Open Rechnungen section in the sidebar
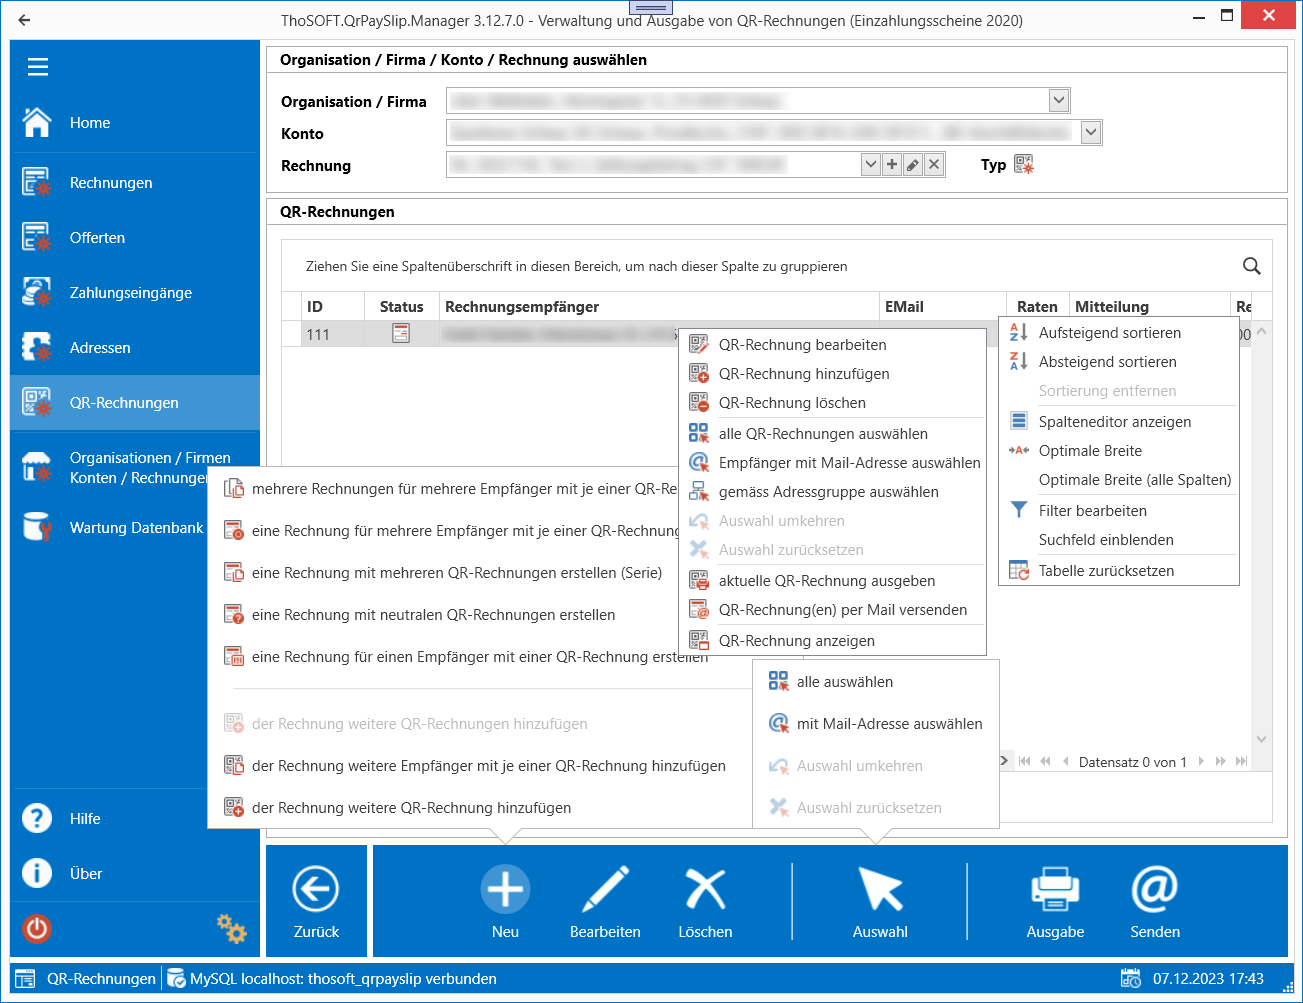The height and width of the screenshot is (1003, 1303). [135, 183]
